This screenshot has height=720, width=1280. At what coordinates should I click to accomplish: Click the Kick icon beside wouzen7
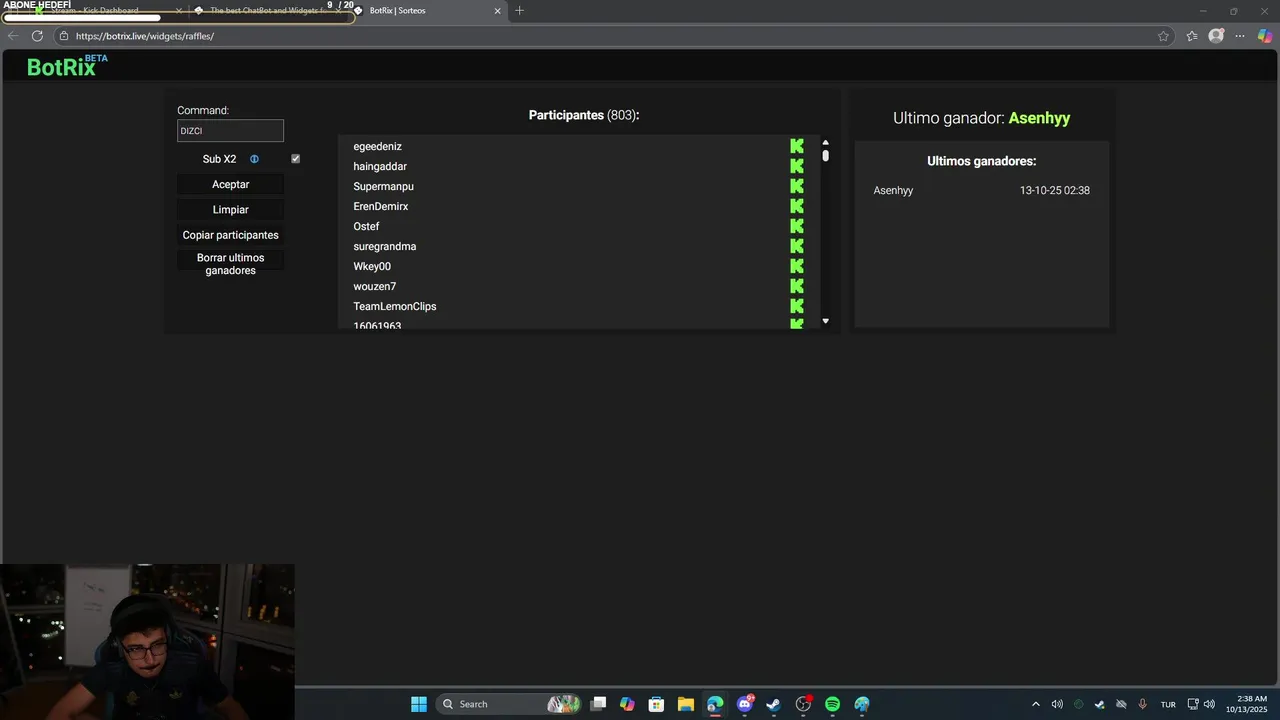tap(797, 286)
